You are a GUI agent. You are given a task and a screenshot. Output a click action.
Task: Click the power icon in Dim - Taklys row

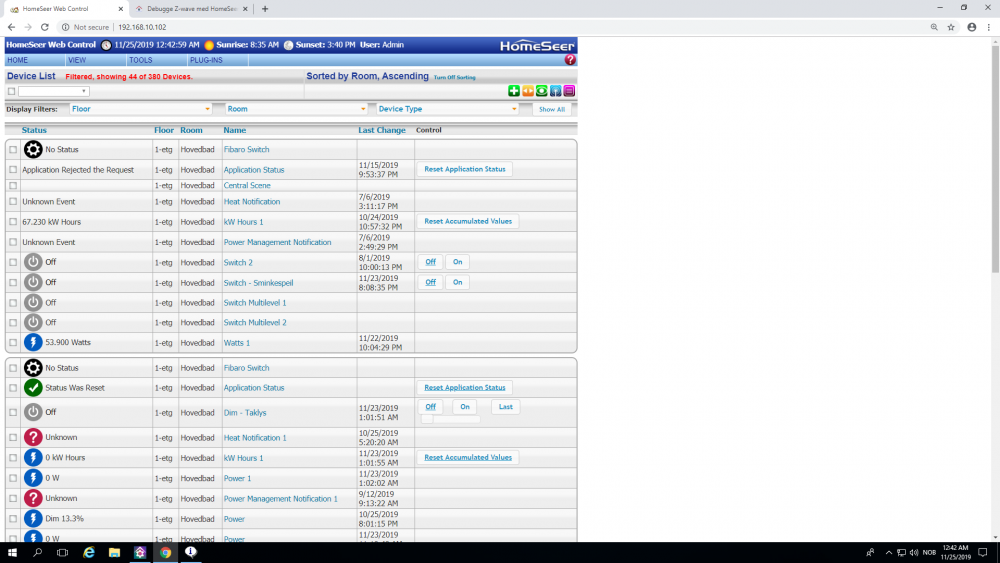[x=33, y=413]
